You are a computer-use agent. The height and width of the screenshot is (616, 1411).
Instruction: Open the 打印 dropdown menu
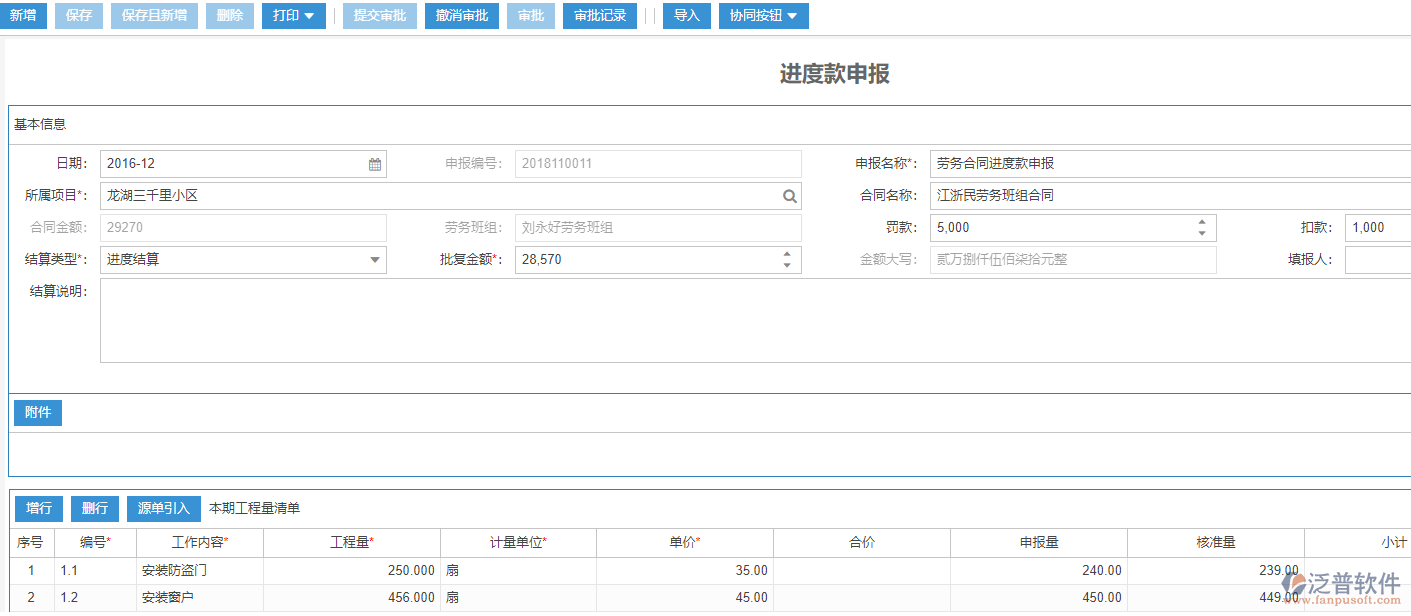[293, 16]
